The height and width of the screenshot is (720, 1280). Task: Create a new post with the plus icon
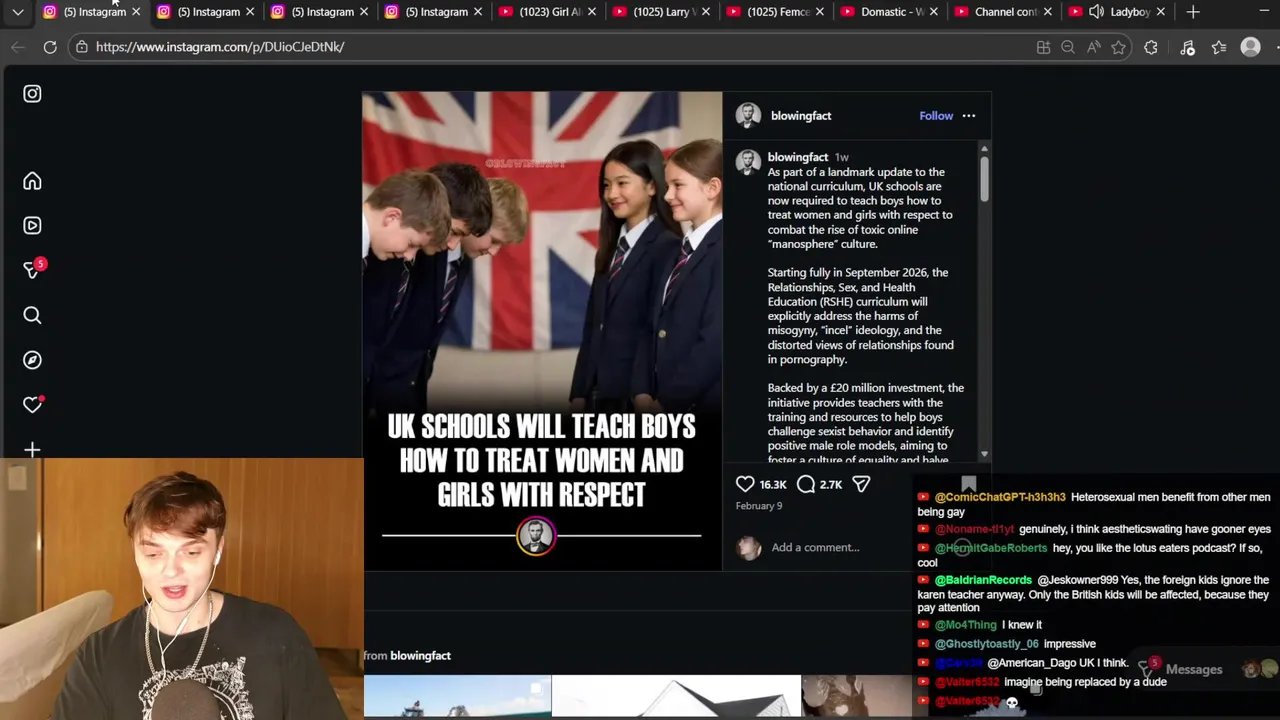32,450
